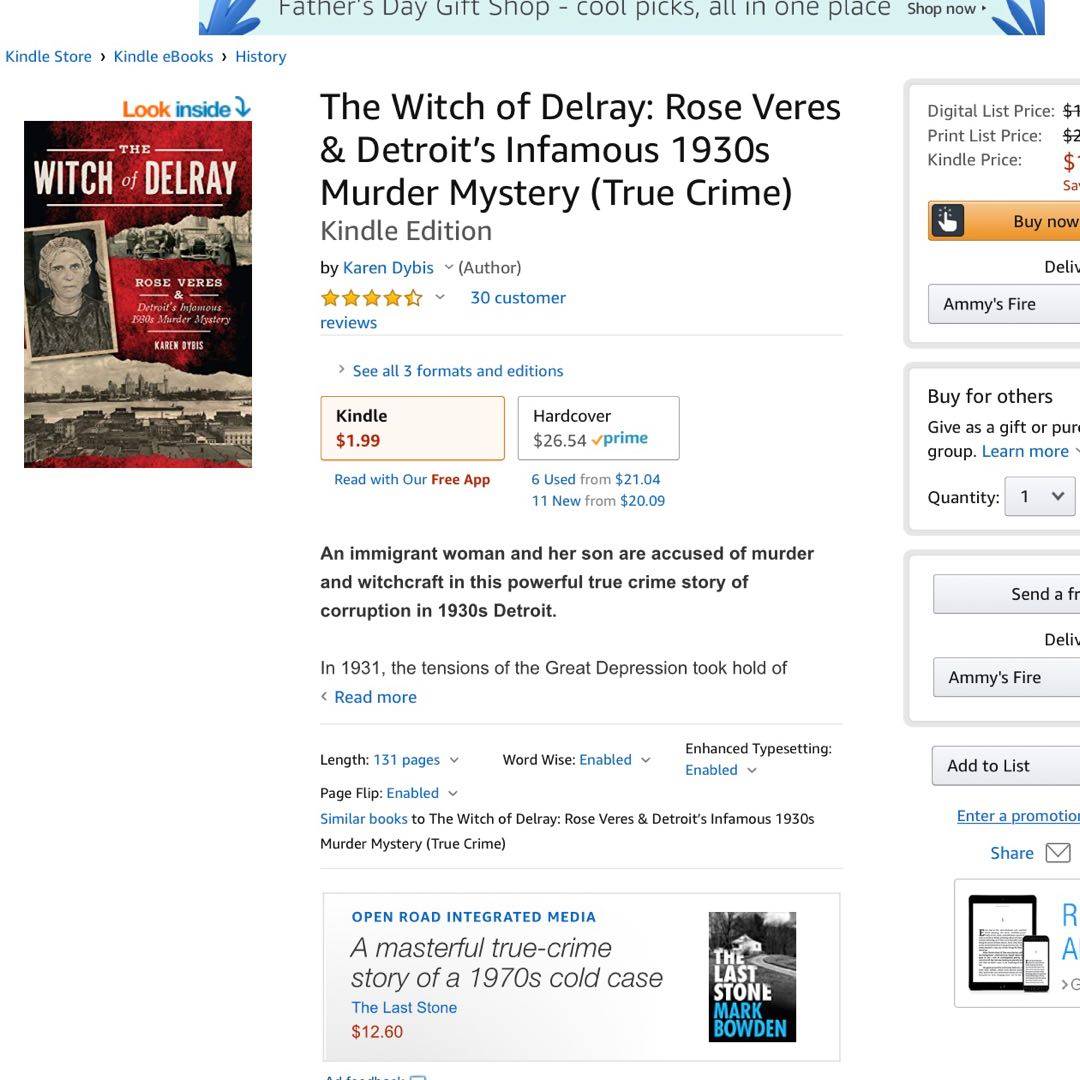The width and height of the screenshot is (1080, 1080).
Task: Click the prime checkmark logo
Action: click(x=619, y=439)
